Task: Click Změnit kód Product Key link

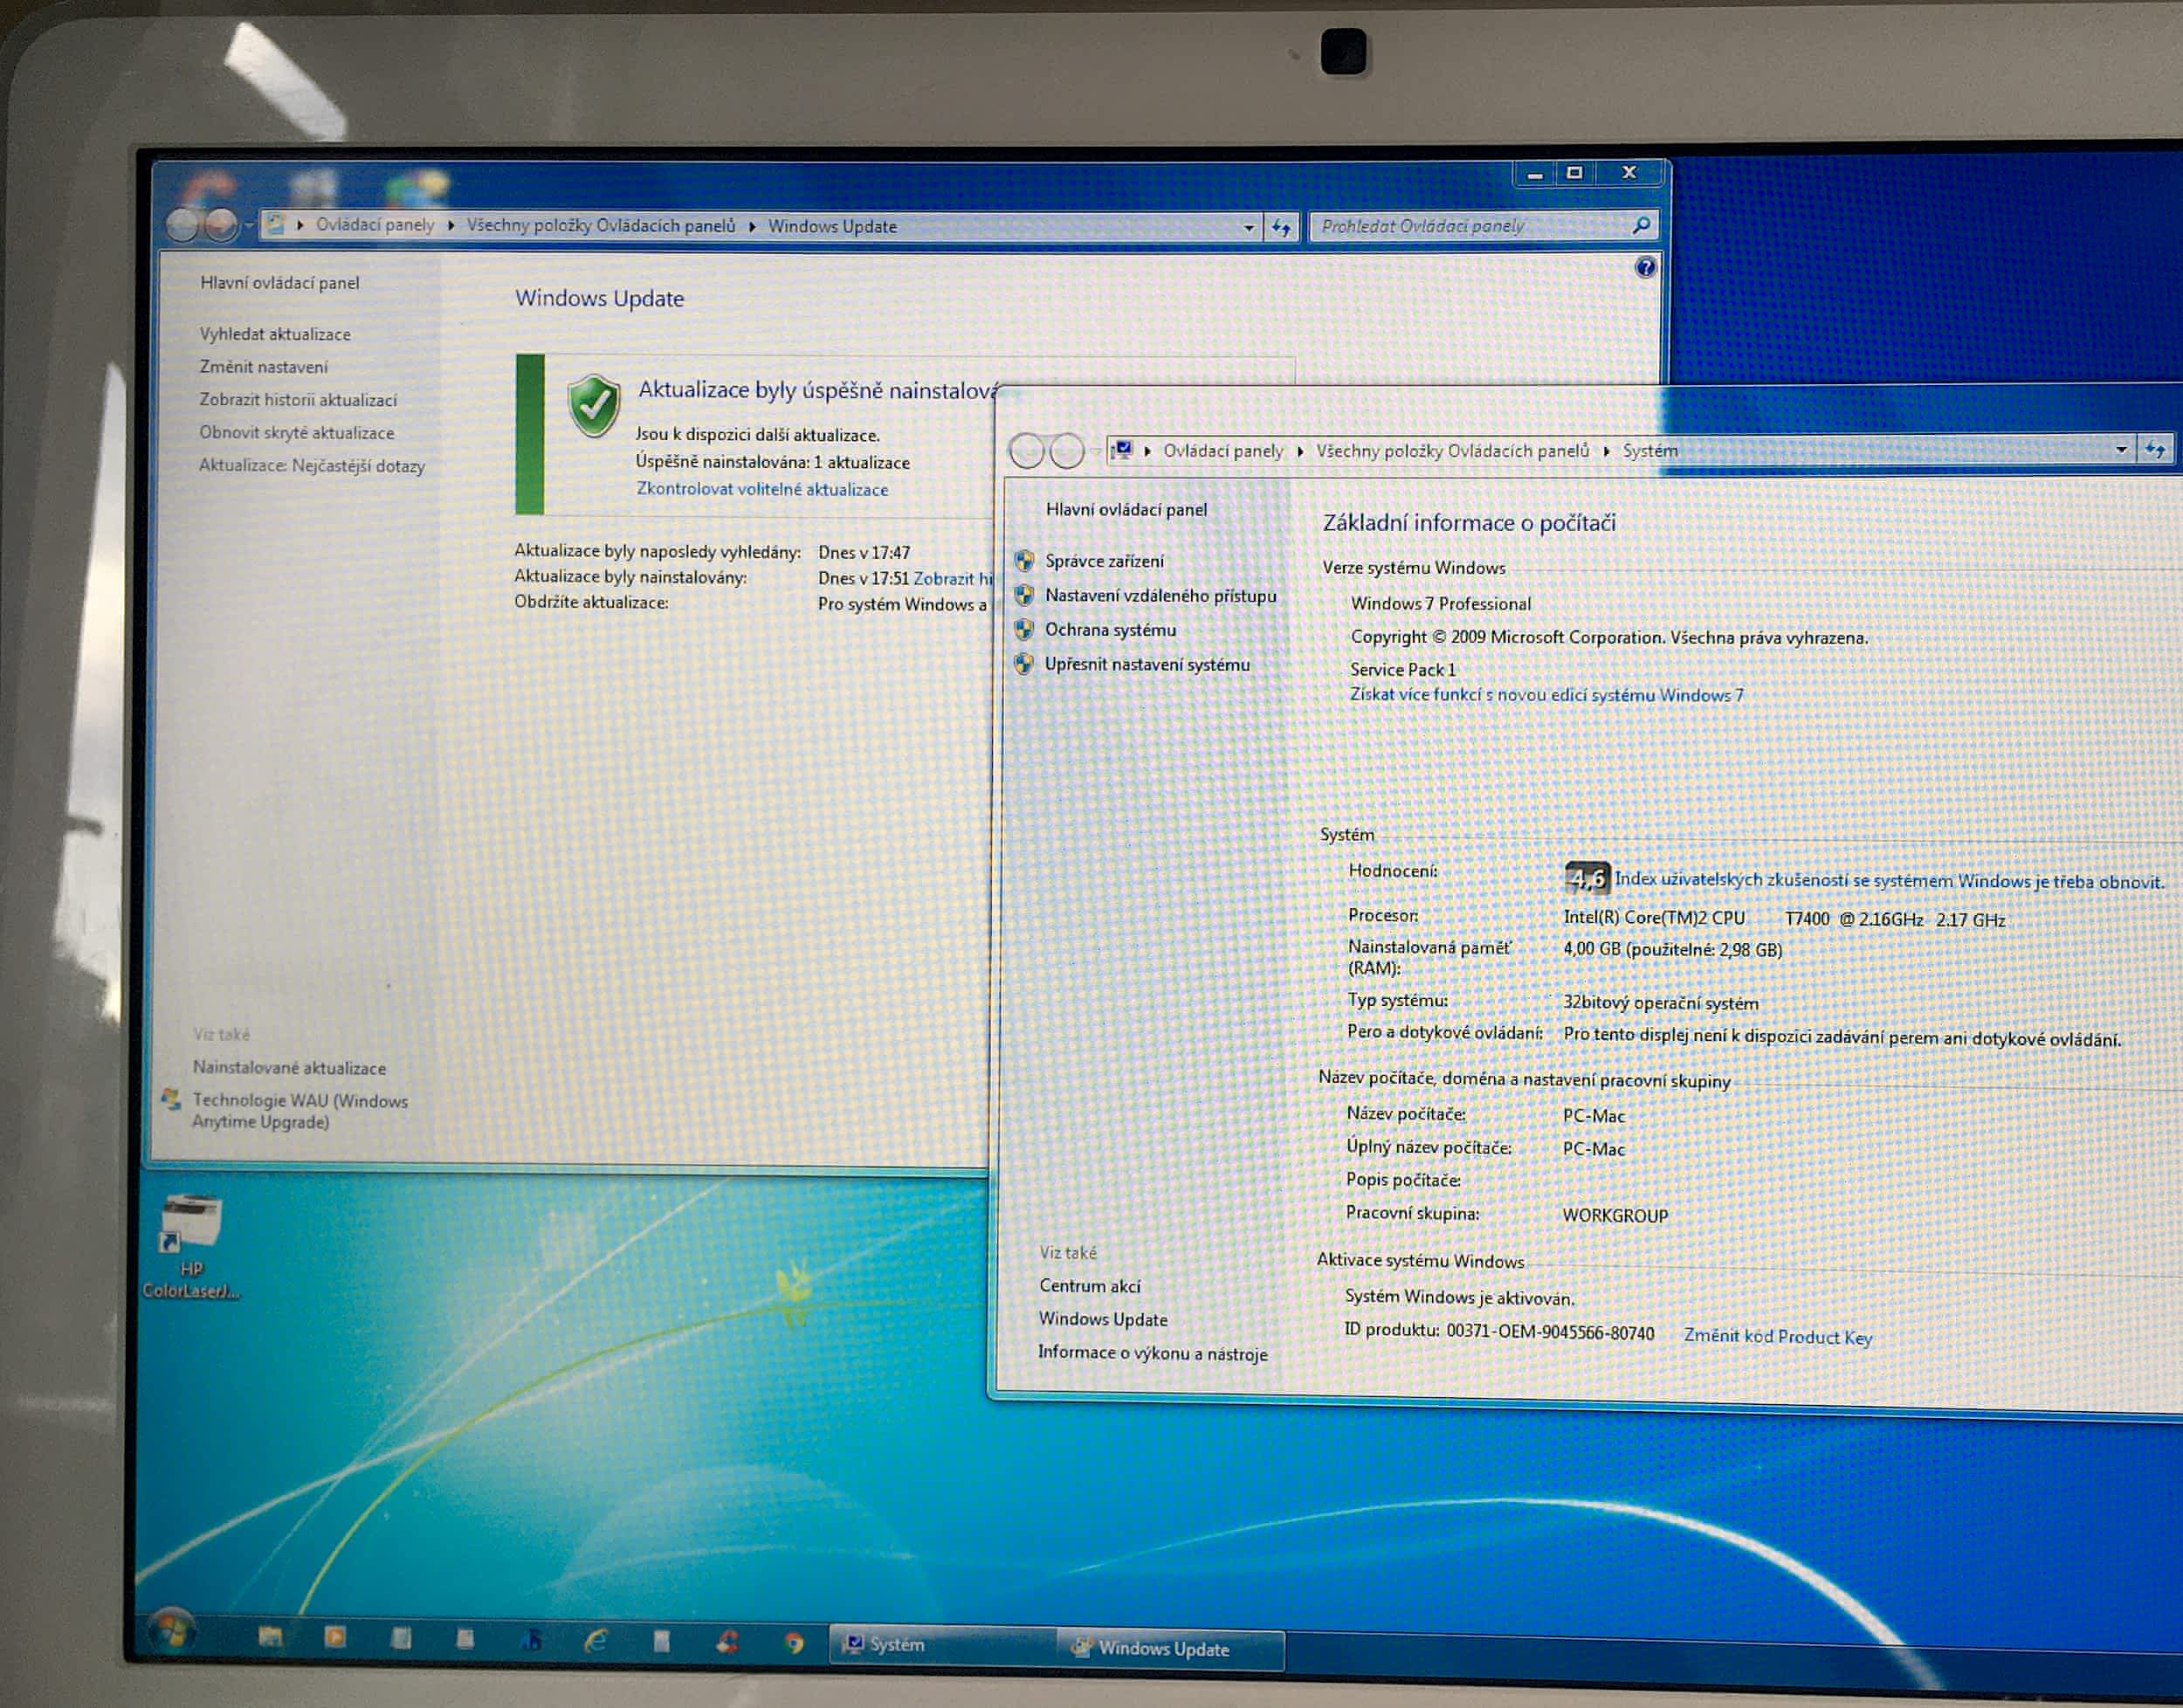Action: [x=1777, y=1337]
